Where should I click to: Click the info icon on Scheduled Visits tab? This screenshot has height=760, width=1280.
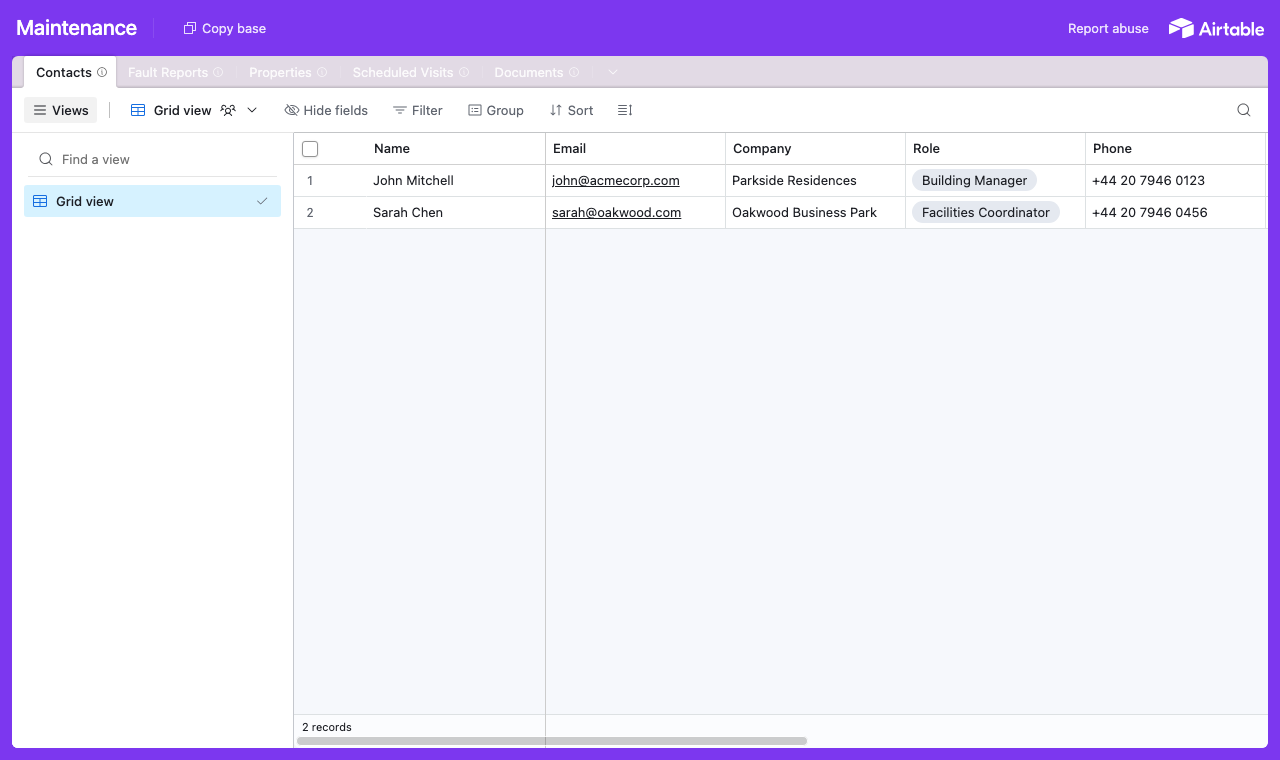pyautogui.click(x=464, y=72)
